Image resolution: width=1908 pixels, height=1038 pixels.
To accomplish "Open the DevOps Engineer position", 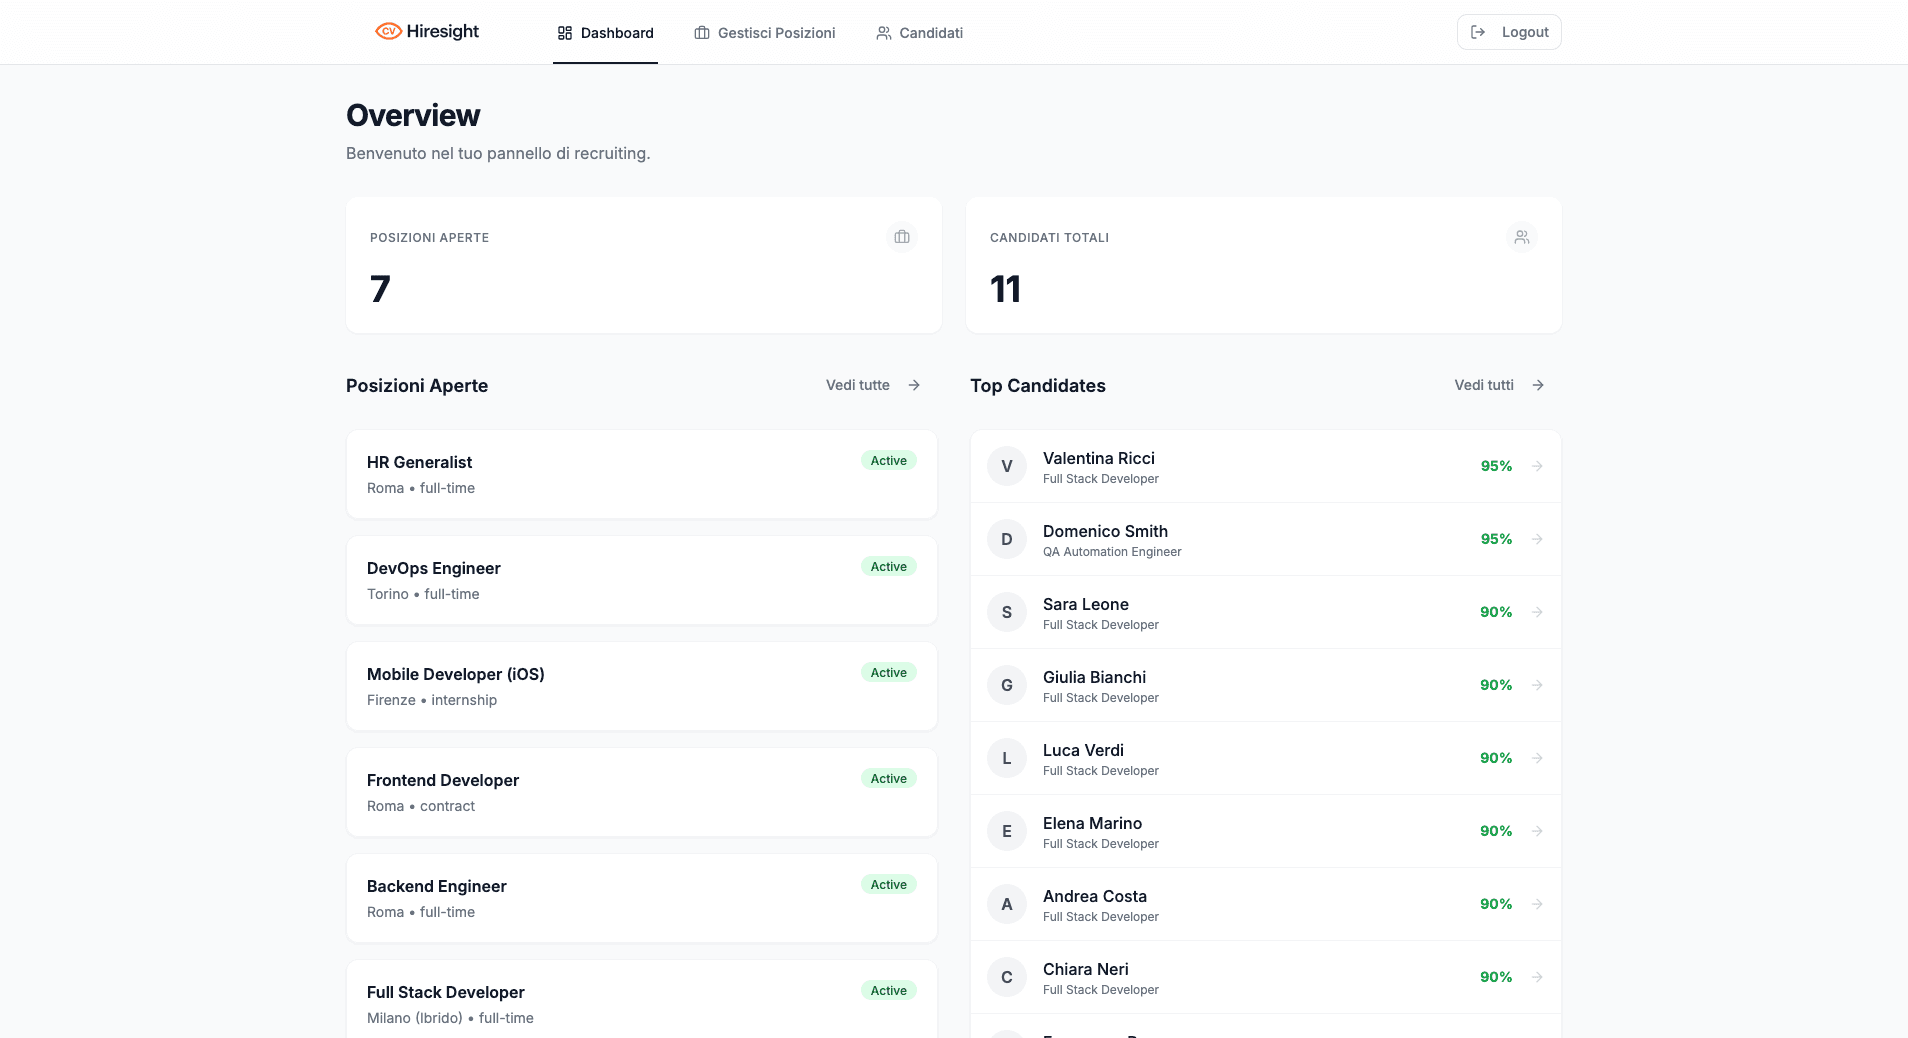I will [642, 580].
